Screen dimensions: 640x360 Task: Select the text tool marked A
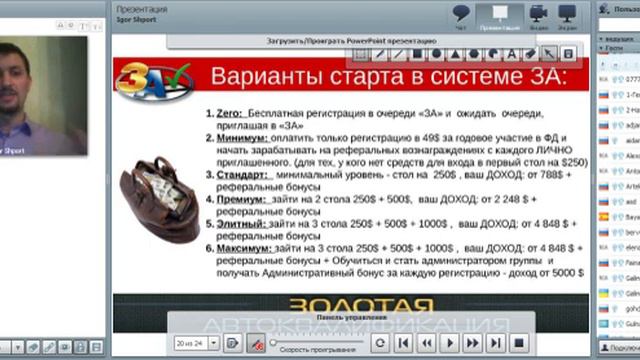coord(511,54)
